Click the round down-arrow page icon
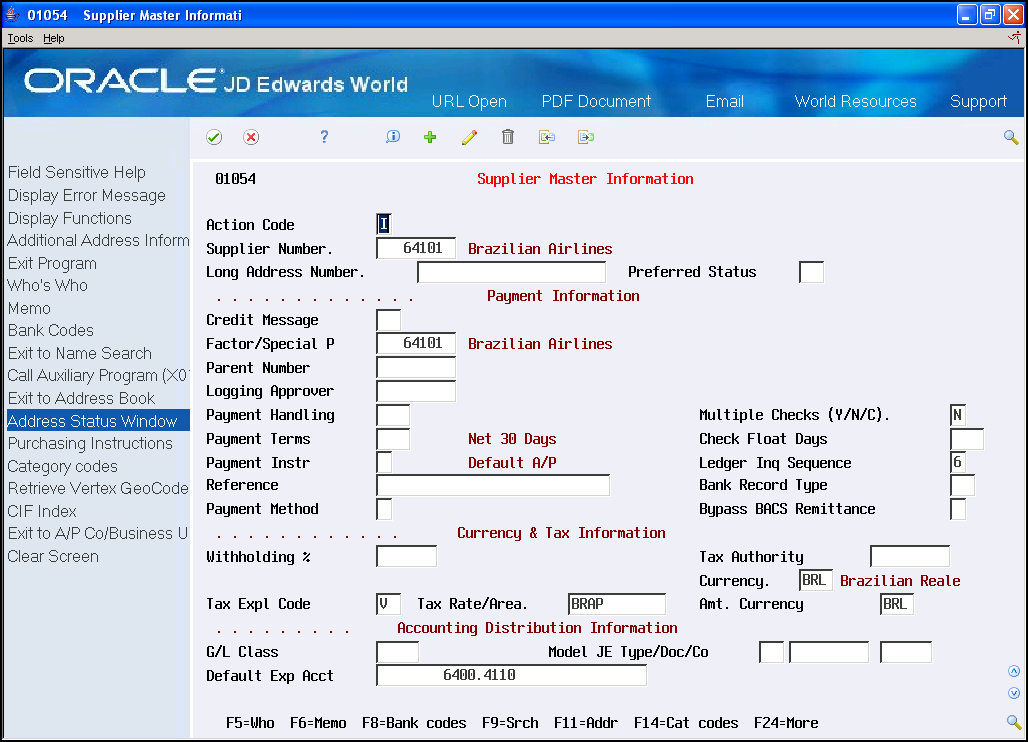 click(x=1014, y=693)
